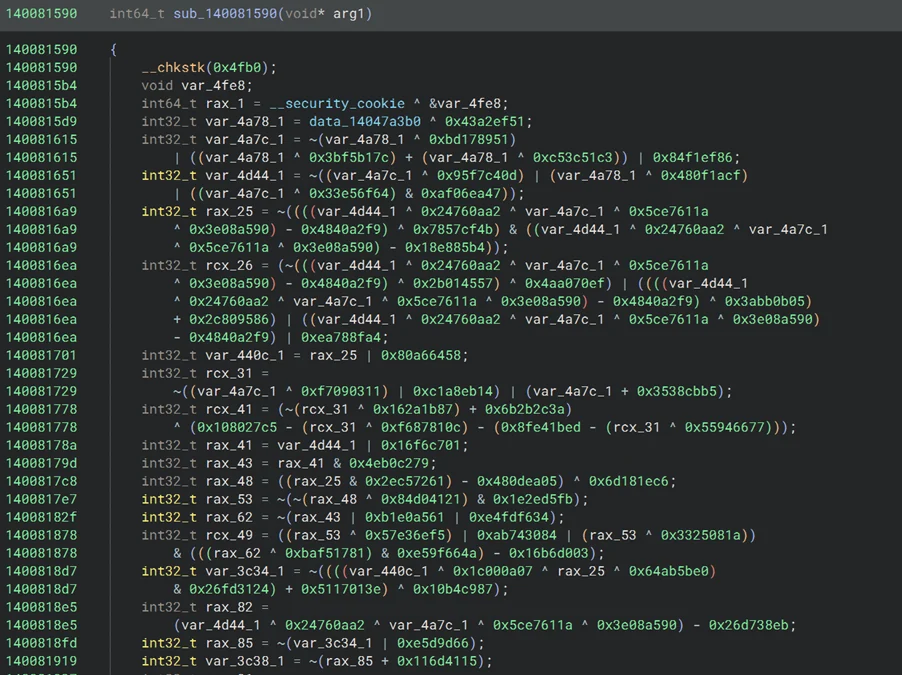Click address 14008179d in the gutter
This screenshot has height=675, width=902.
[41, 463]
